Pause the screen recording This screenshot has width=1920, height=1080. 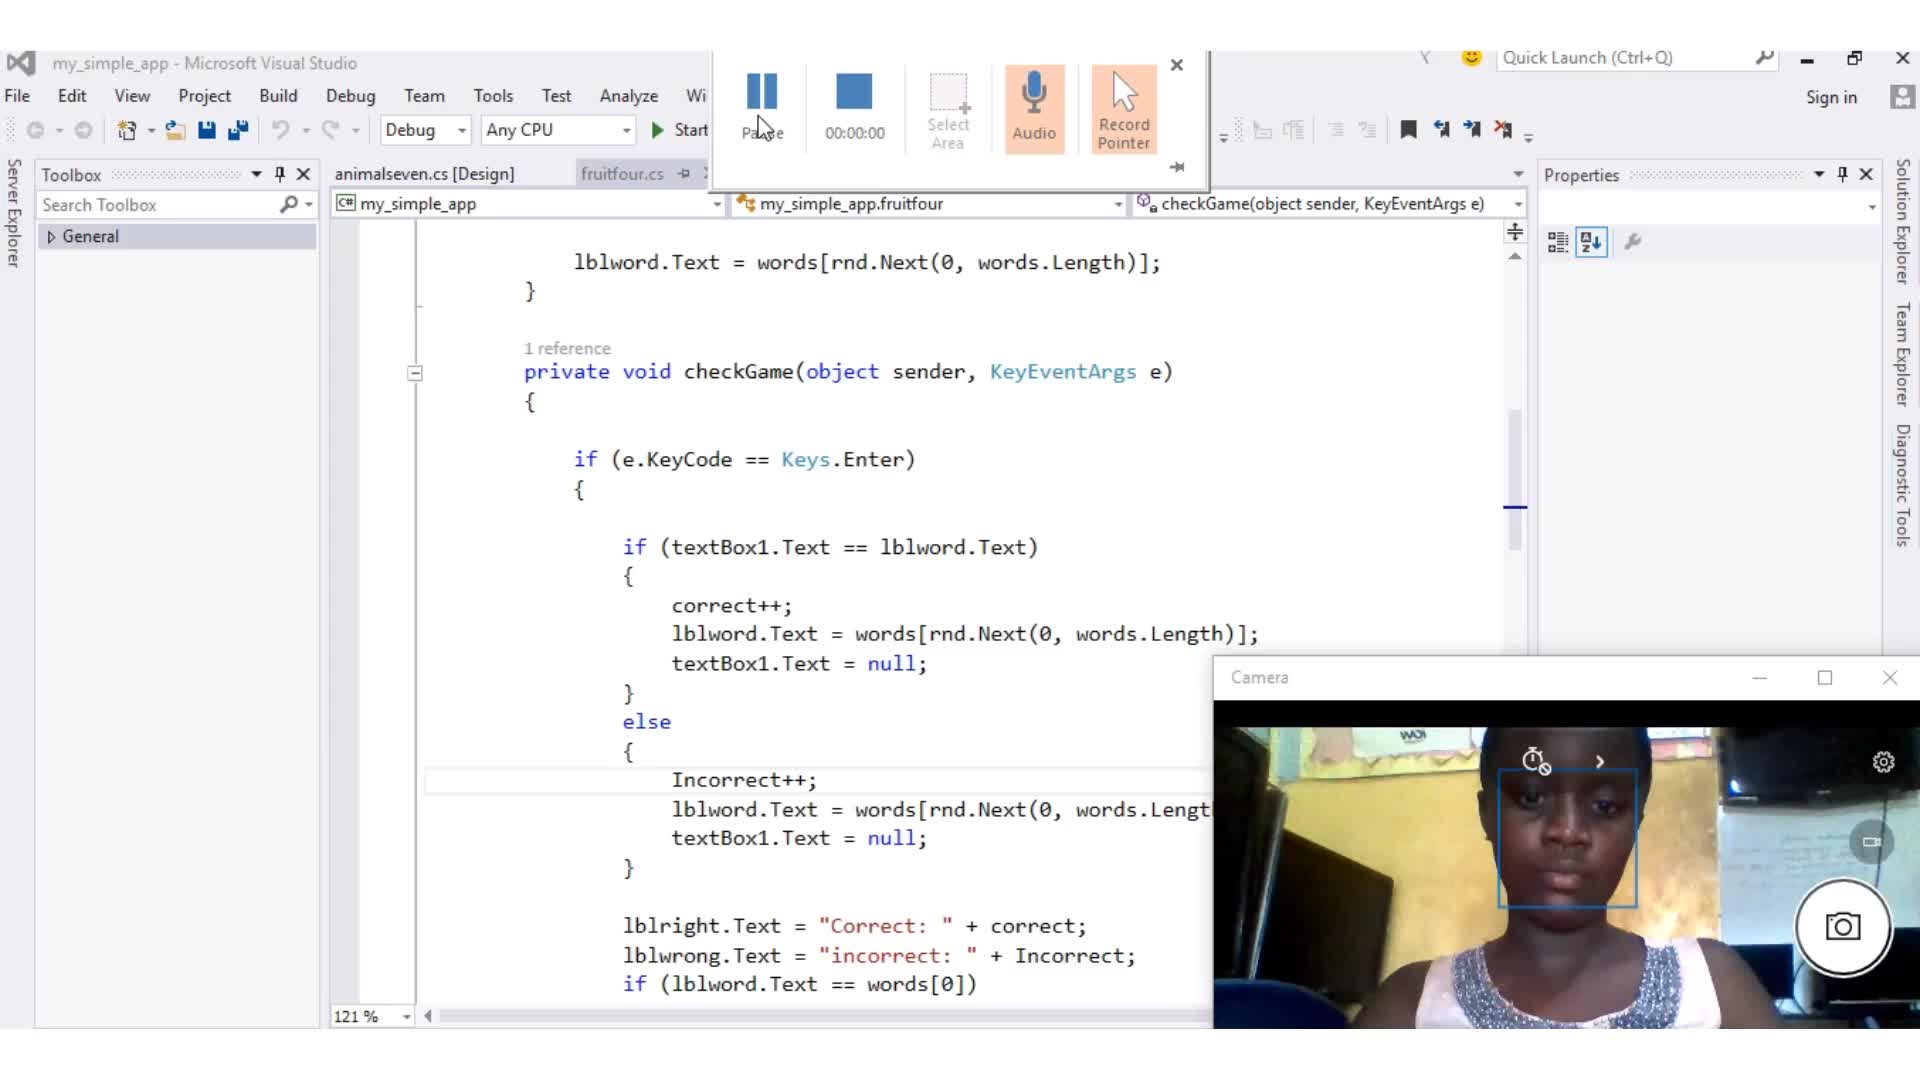pos(762,92)
